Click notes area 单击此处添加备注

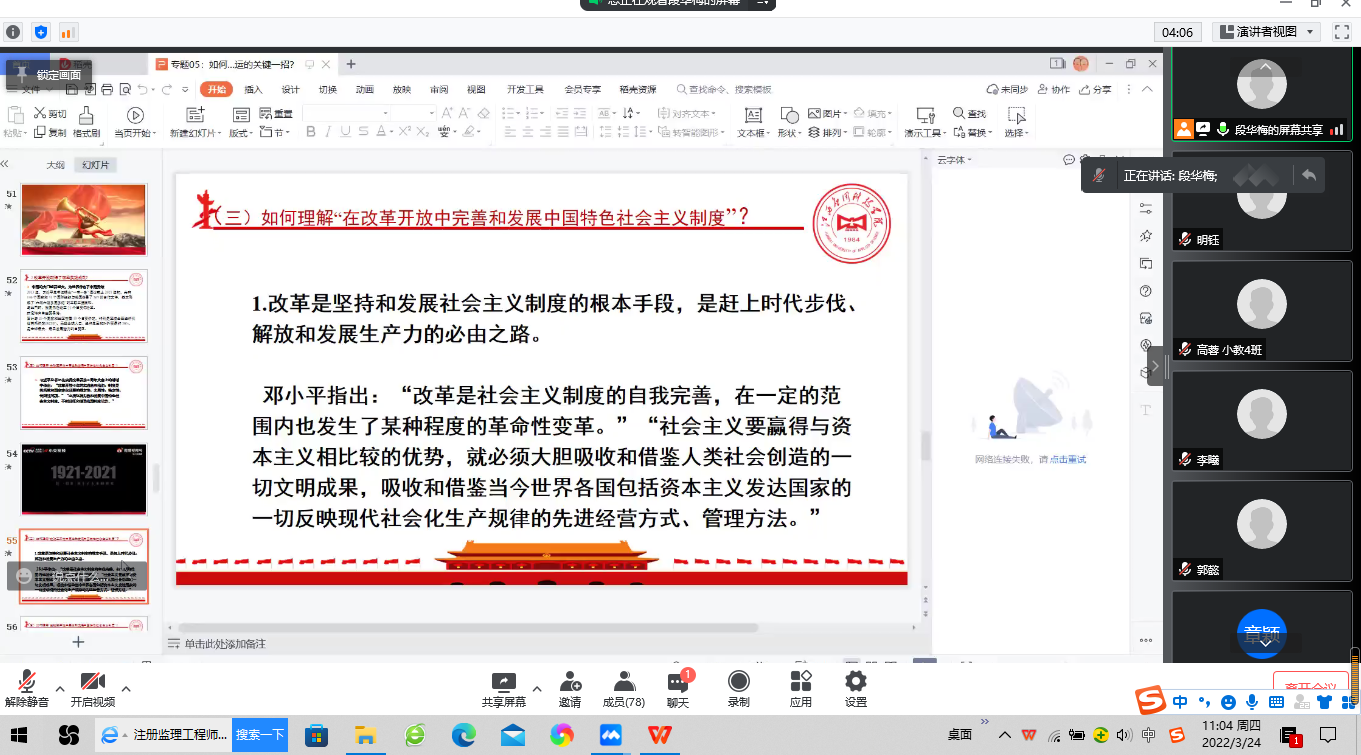click(225, 644)
